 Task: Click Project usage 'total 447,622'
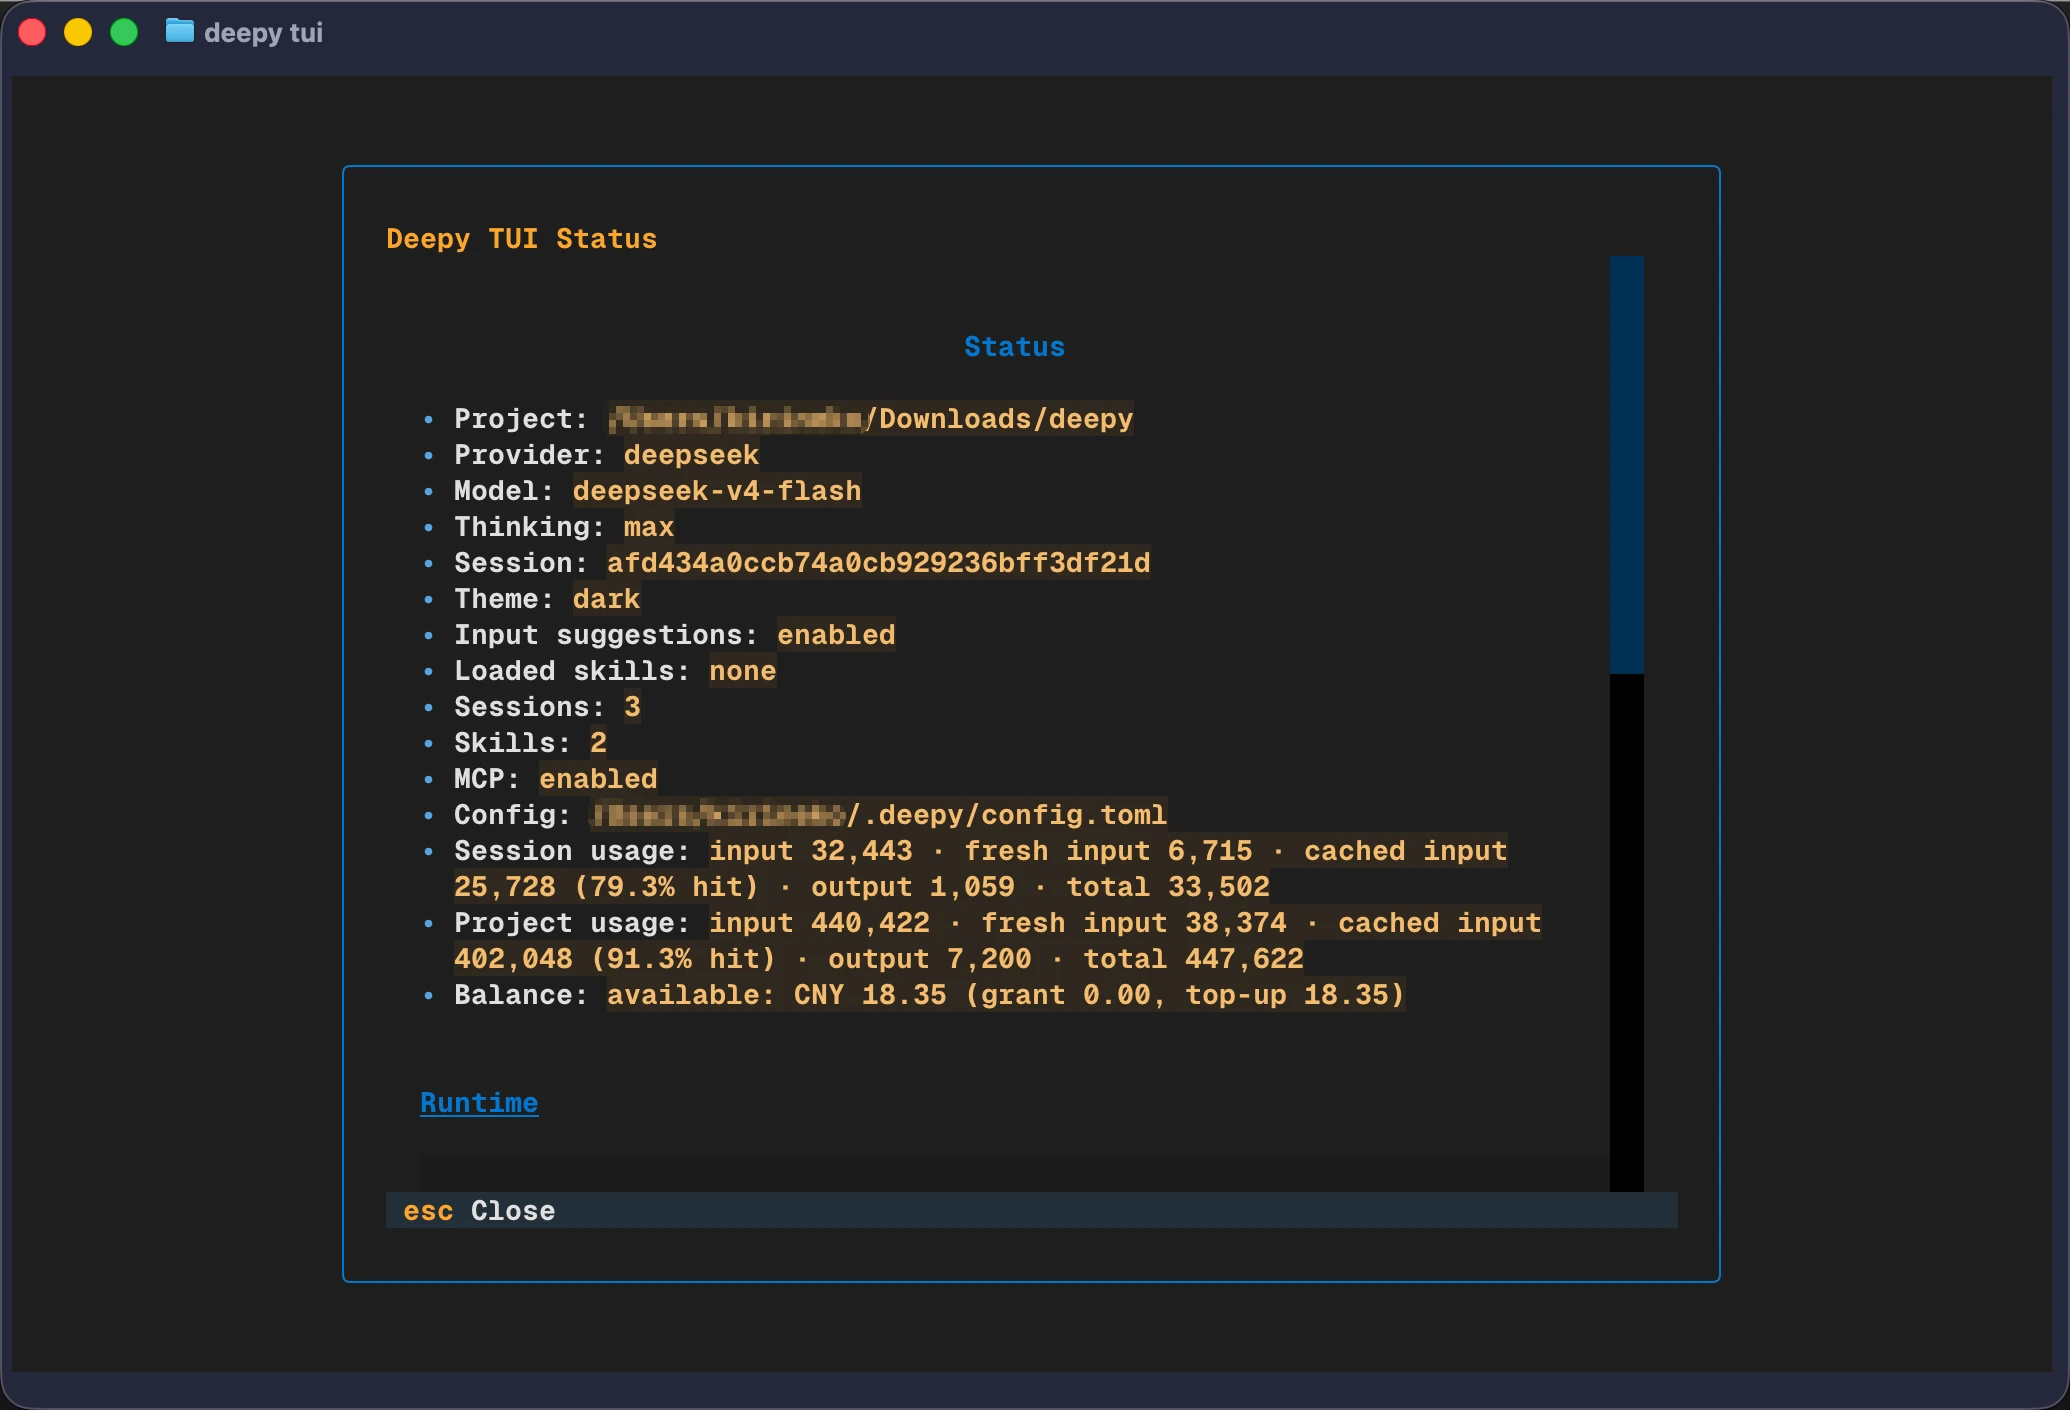[x=1193, y=958]
